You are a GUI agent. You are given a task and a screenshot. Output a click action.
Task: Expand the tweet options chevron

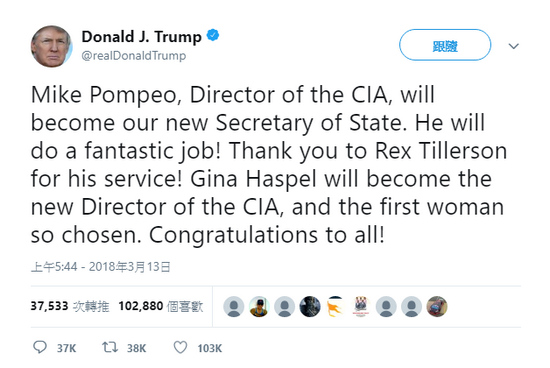tap(514, 46)
